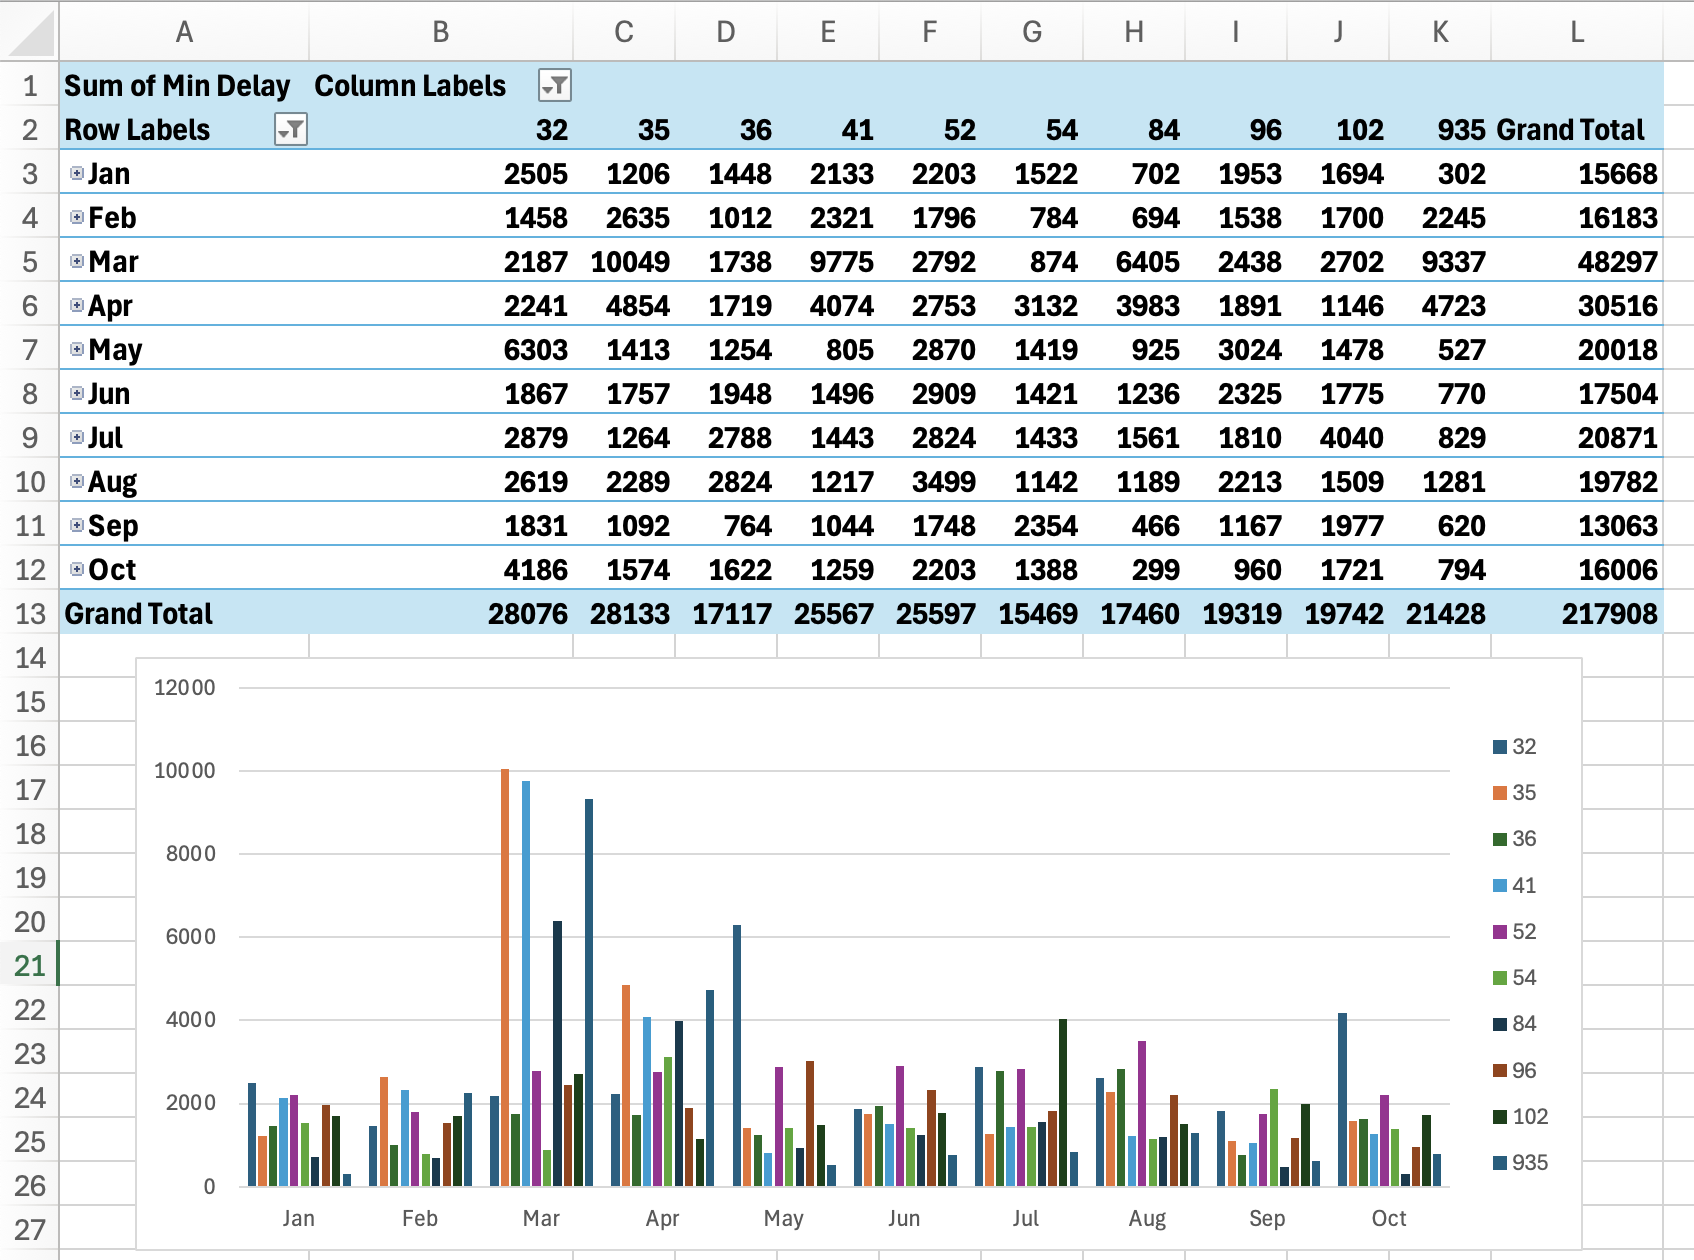The width and height of the screenshot is (1694, 1260).
Task: Select the Mar value 10049 cell
Action: click(630, 262)
